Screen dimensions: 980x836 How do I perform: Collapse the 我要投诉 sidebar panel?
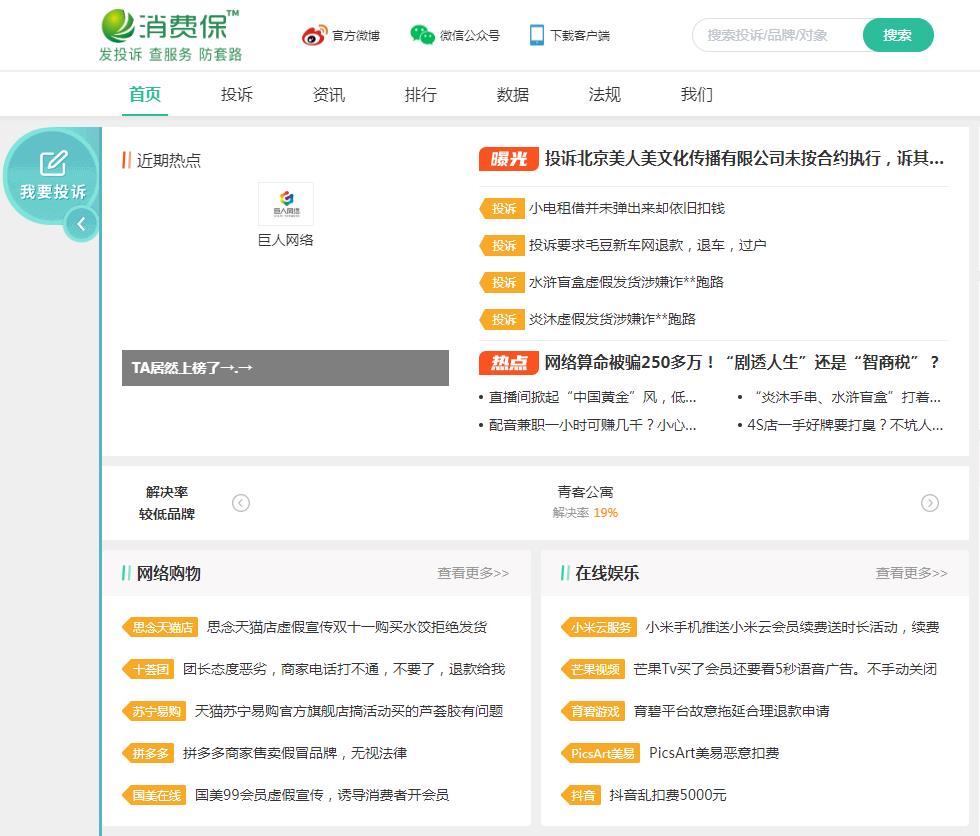[79, 225]
